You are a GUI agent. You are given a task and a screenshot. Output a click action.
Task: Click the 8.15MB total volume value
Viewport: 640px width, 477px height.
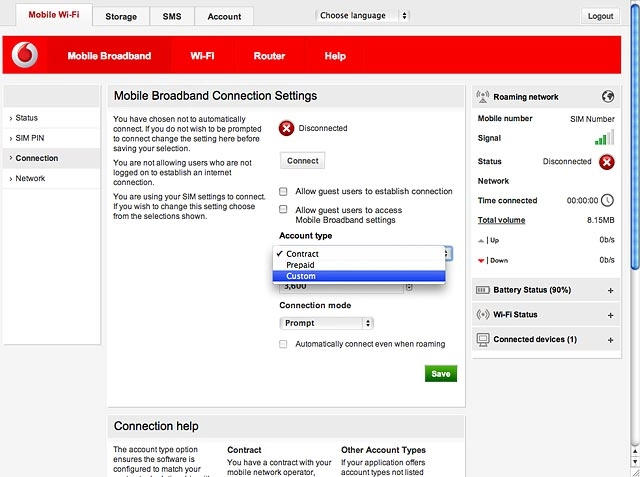[600, 220]
